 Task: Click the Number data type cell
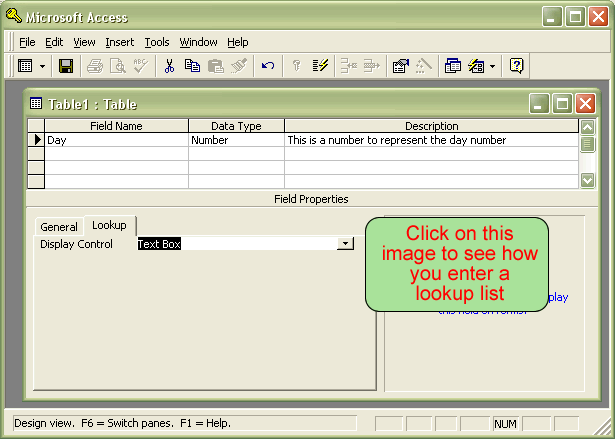click(237, 140)
